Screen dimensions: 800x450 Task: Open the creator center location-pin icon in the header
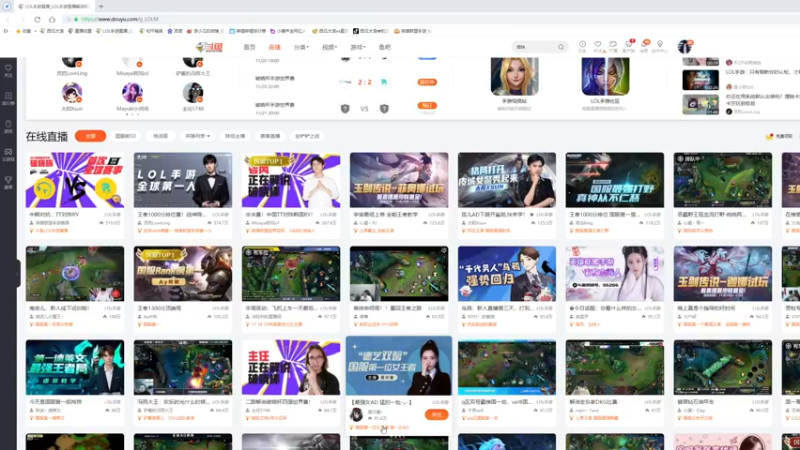(660, 46)
